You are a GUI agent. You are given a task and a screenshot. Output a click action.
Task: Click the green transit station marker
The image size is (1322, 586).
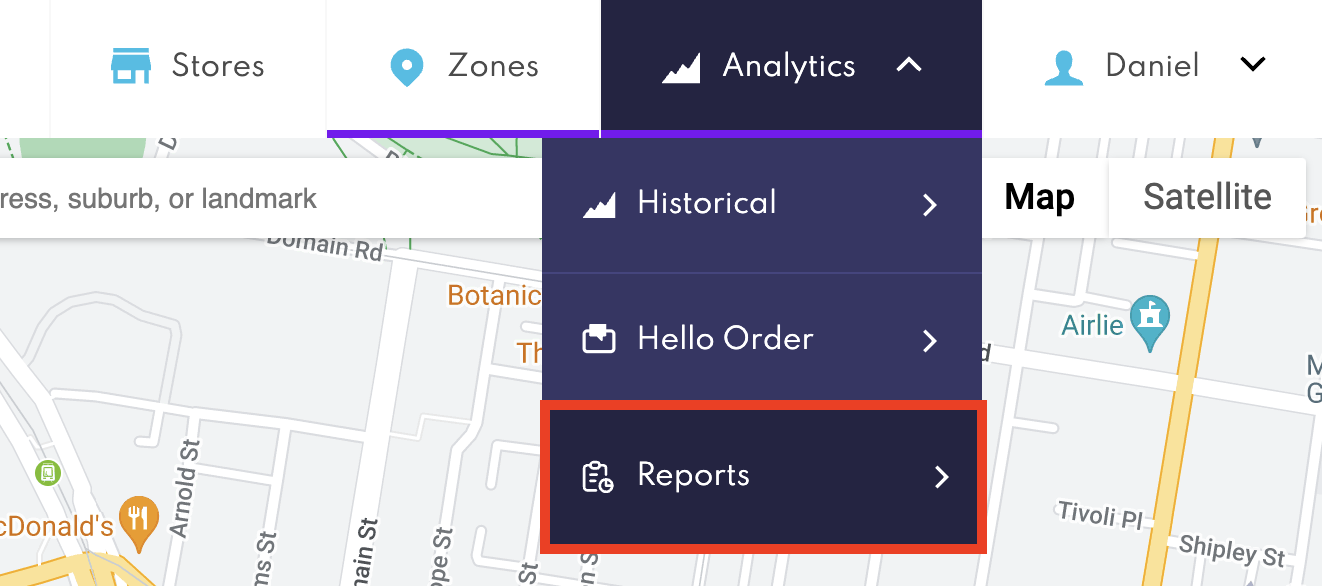click(x=47, y=471)
